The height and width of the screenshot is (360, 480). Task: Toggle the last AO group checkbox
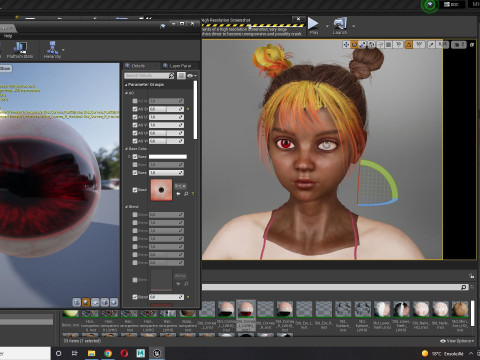pos(135,141)
